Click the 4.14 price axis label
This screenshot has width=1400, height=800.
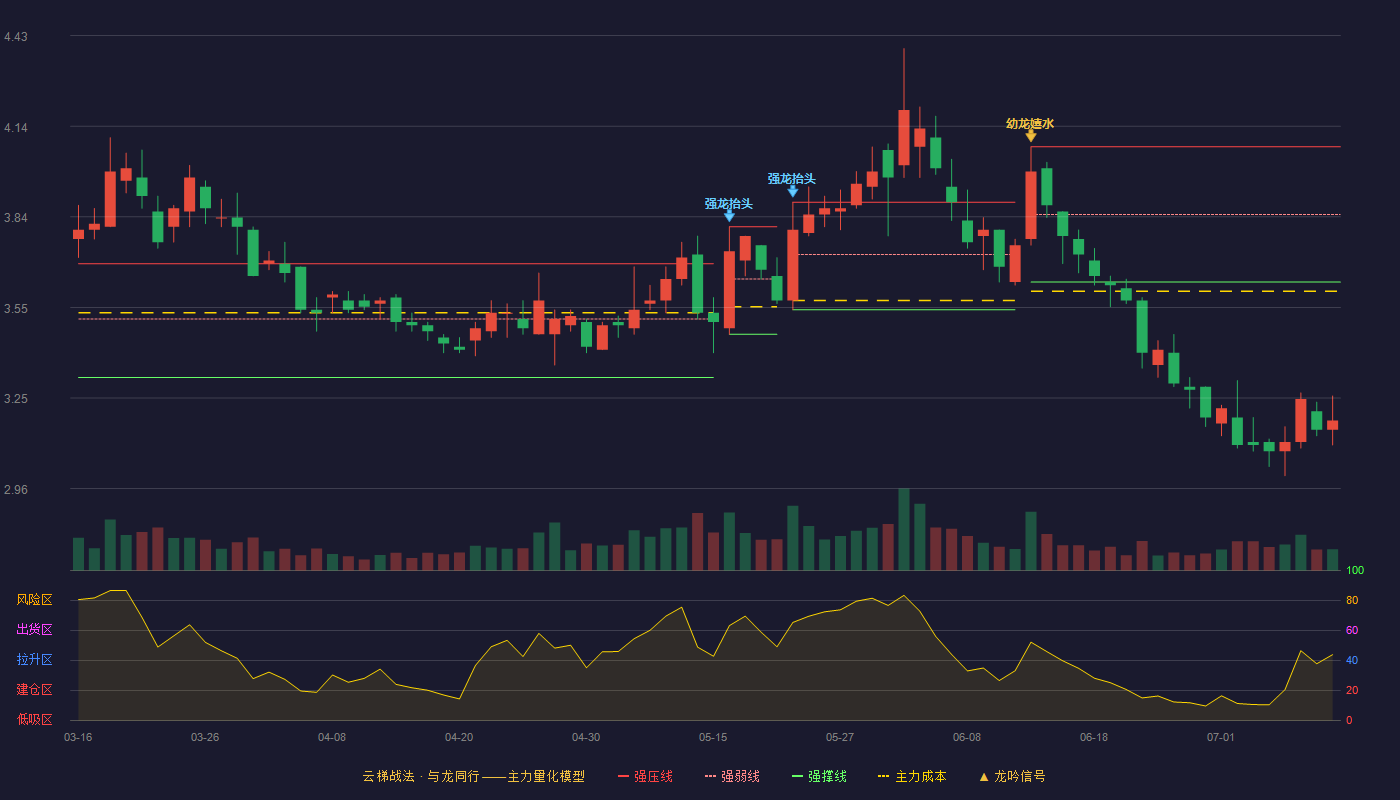16,128
